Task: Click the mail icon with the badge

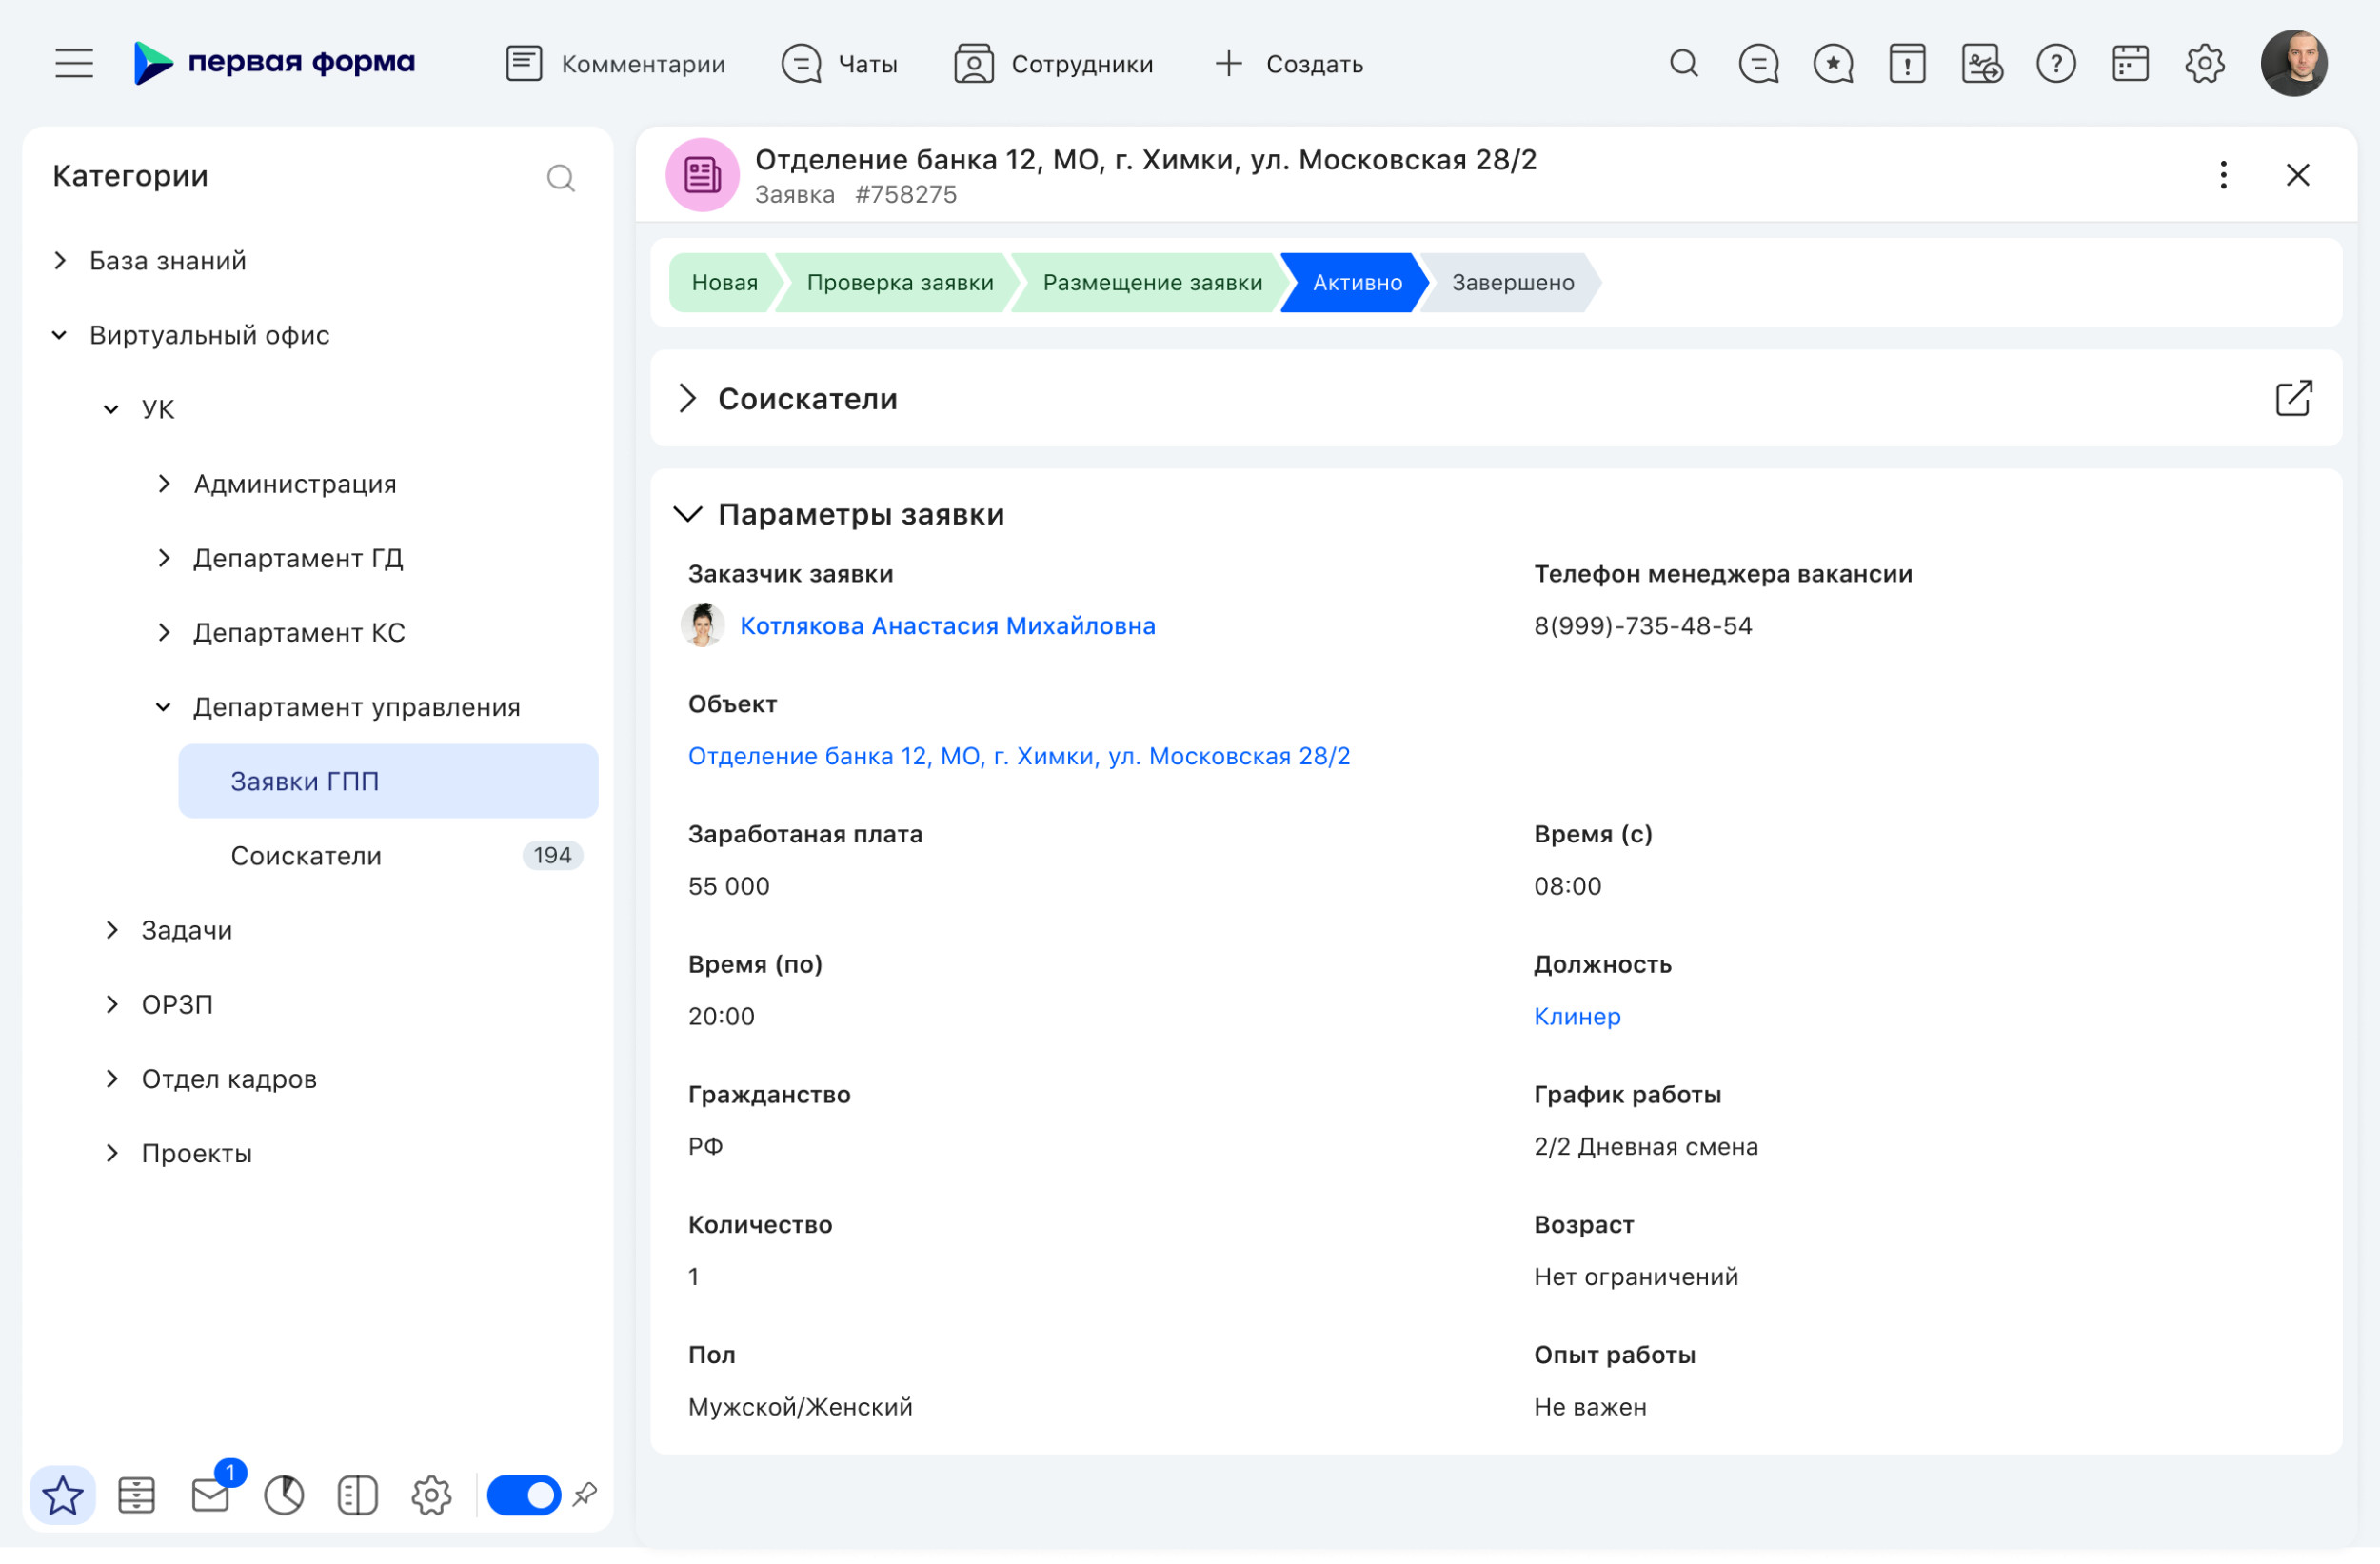Action: coord(211,1496)
